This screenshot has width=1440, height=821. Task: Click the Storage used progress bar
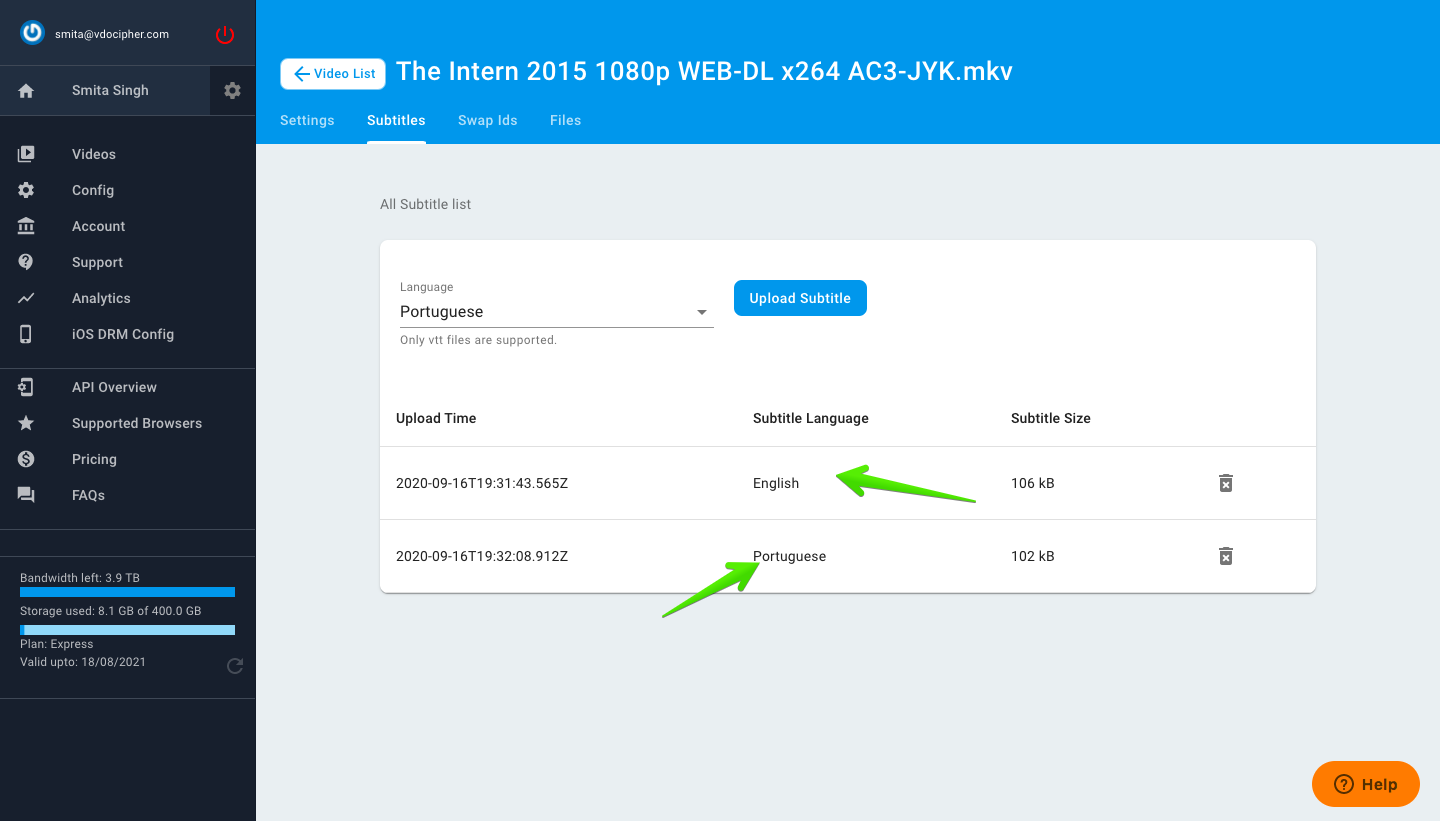coord(128,630)
